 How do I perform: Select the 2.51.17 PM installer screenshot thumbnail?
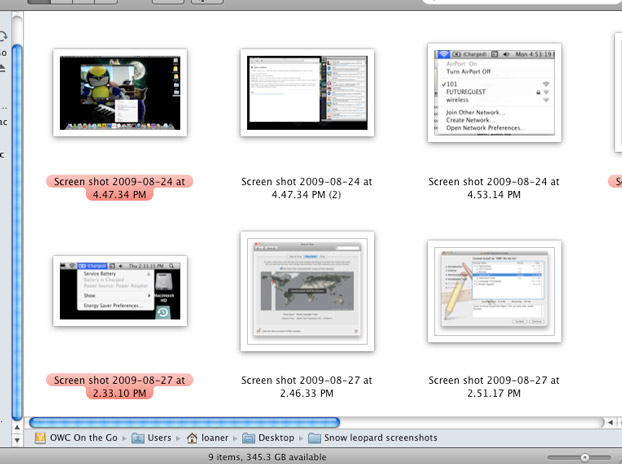click(494, 291)
